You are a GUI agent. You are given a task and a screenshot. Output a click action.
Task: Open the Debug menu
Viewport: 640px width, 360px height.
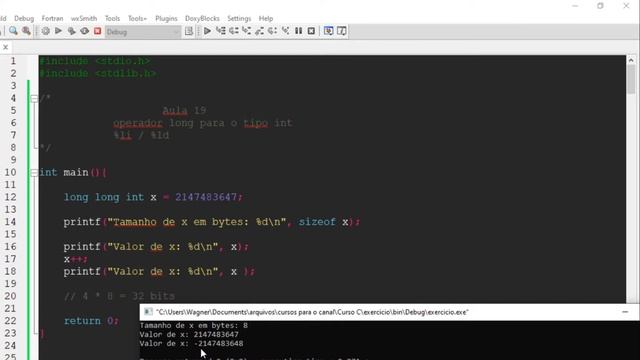pyautogui.click(x=24, y=18)
